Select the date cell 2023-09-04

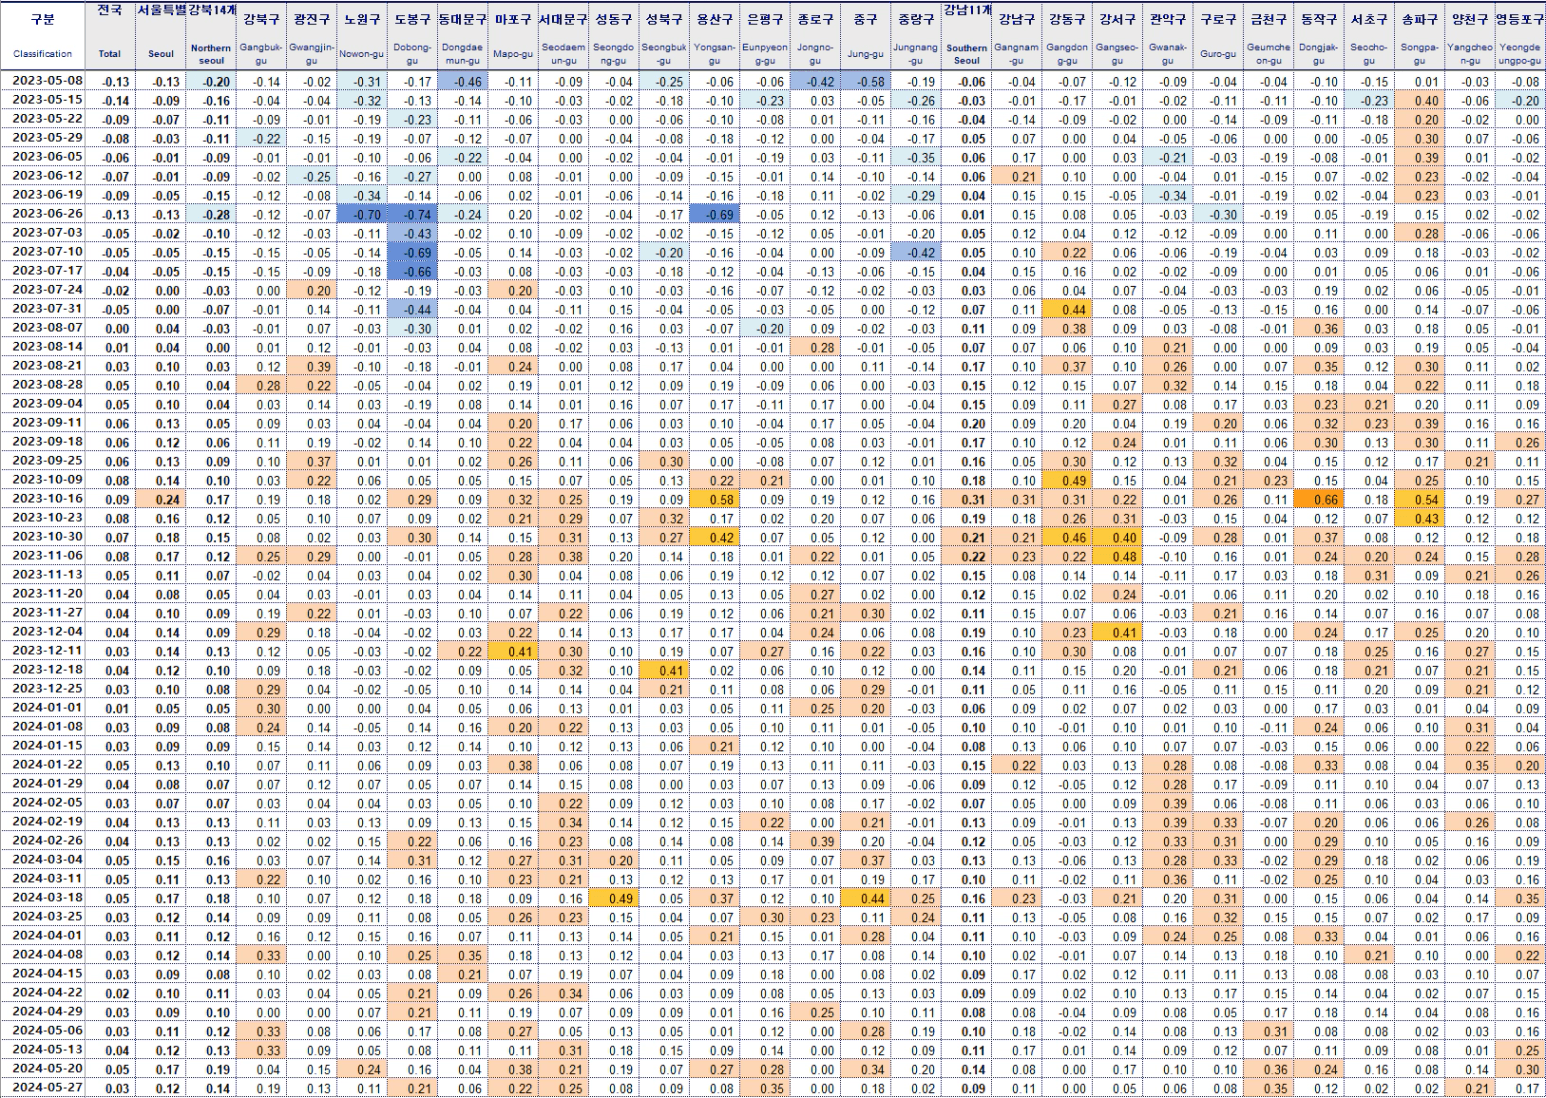click(x=48, y=403)
